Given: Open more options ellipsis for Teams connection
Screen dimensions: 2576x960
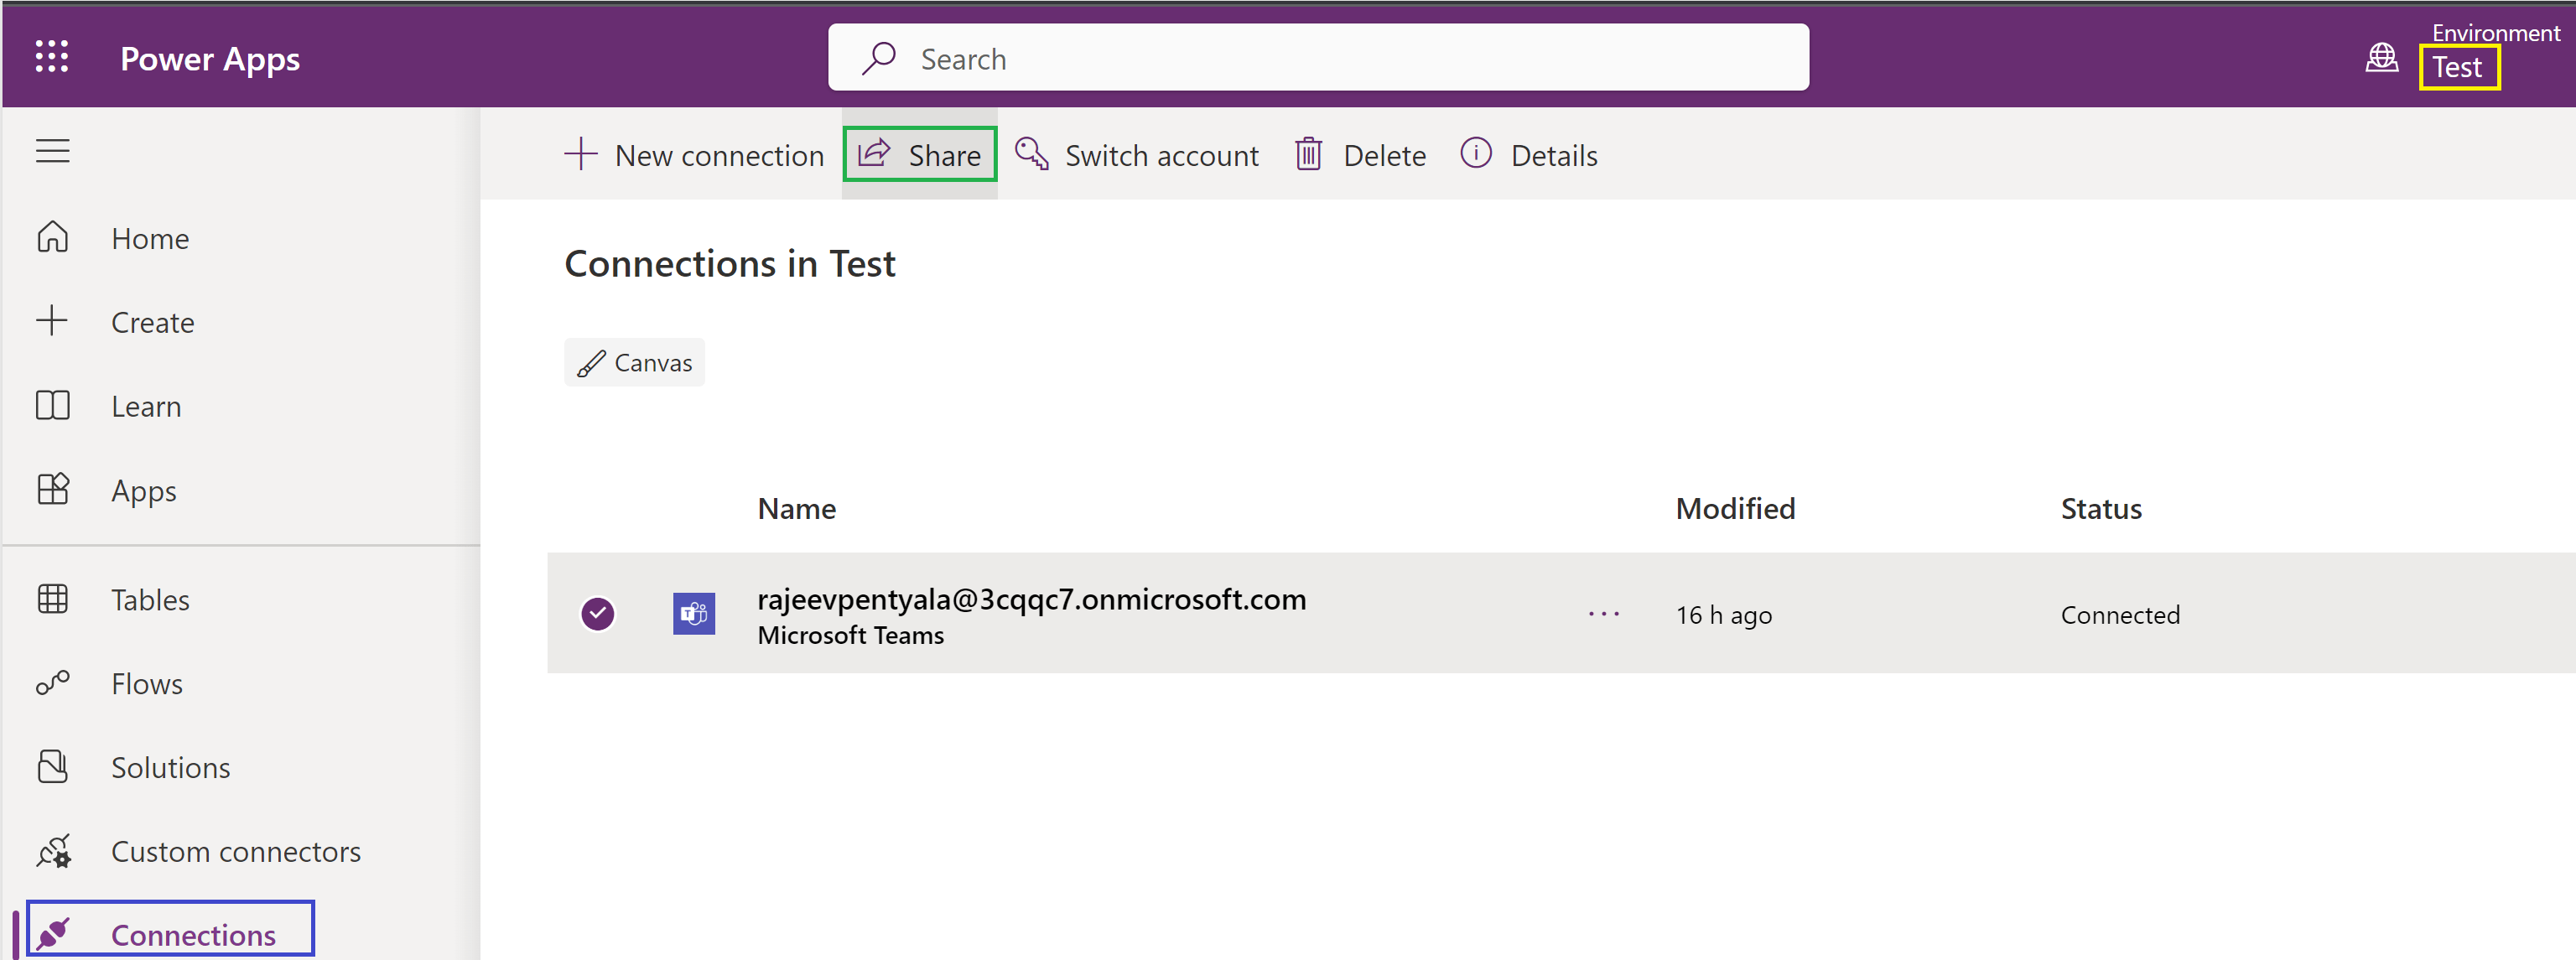Looking at the screenshot, I should 1604,614.
